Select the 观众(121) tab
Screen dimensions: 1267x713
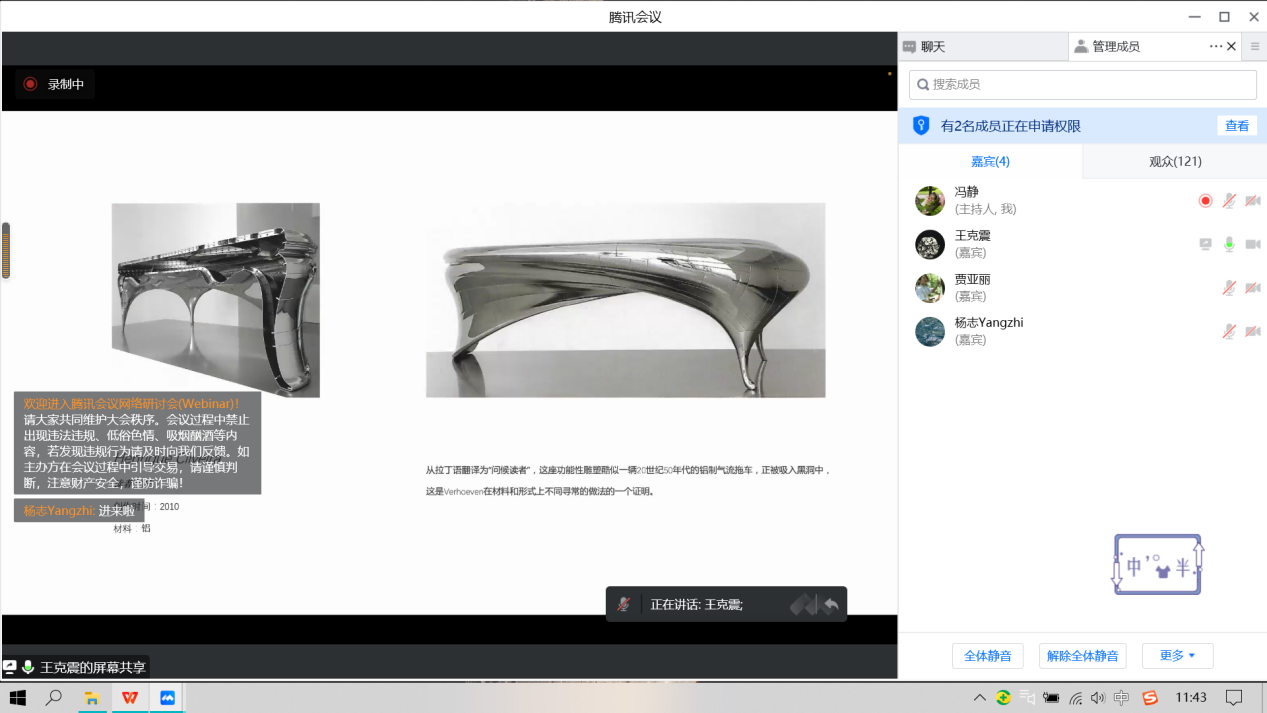click(x=1174, y=161)
